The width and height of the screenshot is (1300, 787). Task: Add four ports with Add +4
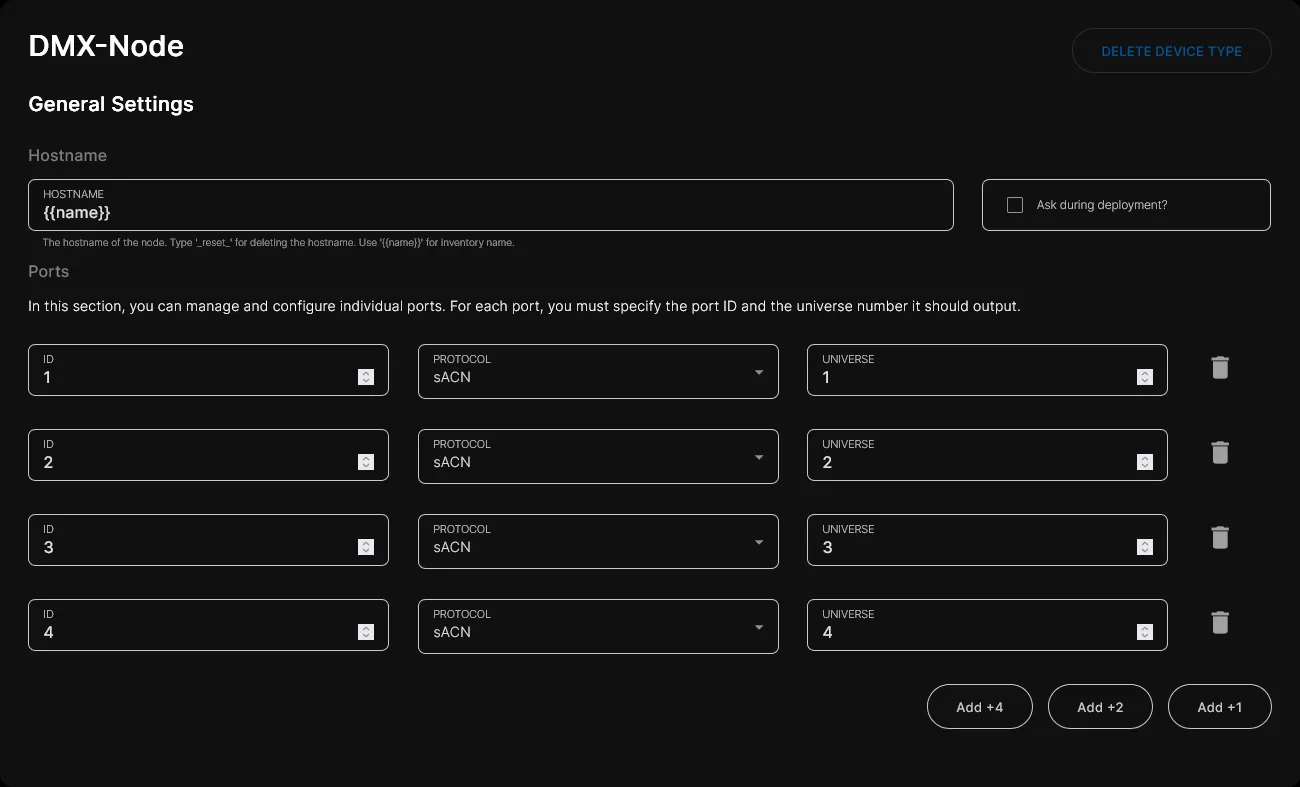(x=979, y=707)
